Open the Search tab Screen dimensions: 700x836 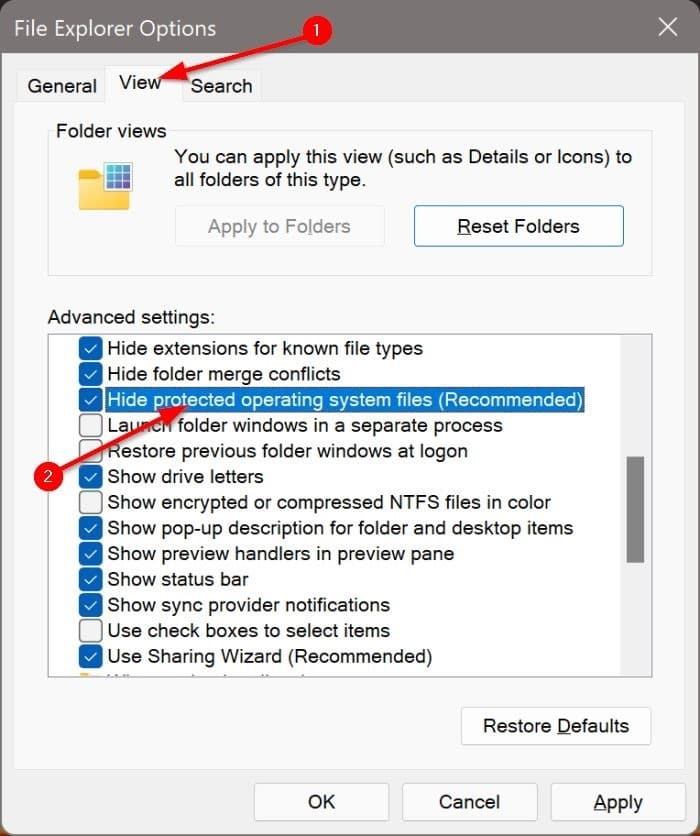coord(221,86)
